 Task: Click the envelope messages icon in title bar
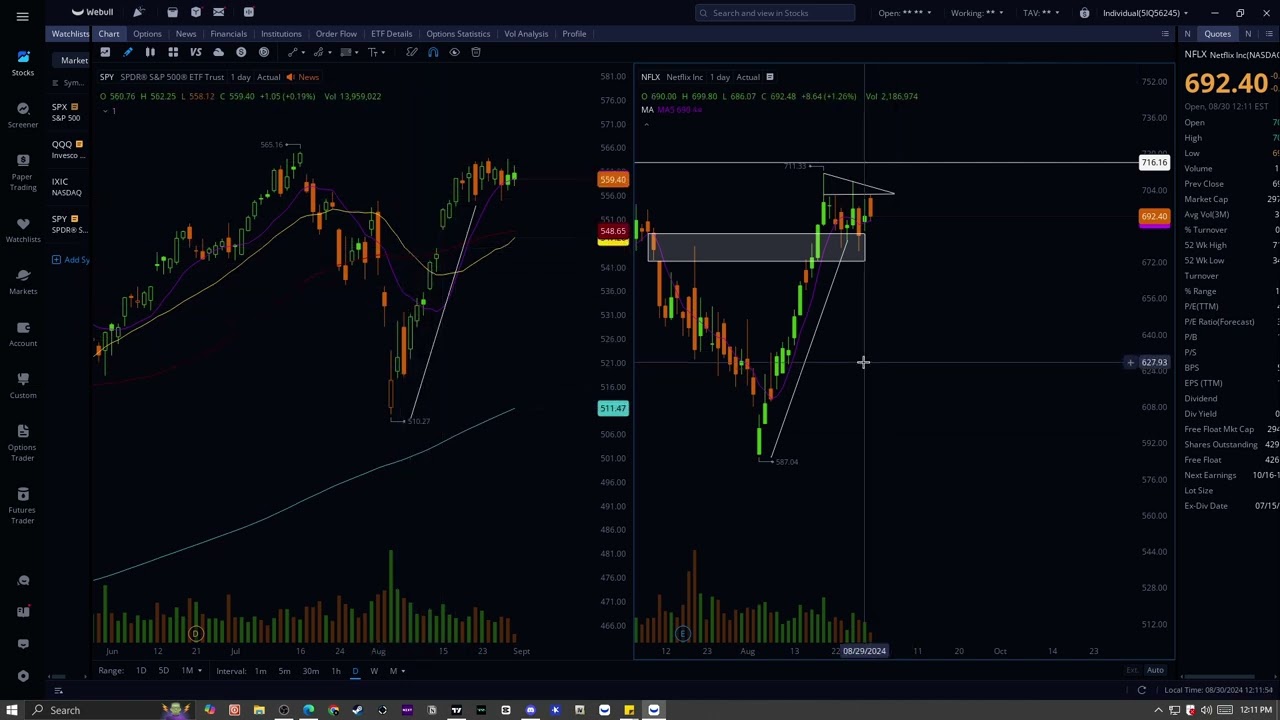(218, 12)
